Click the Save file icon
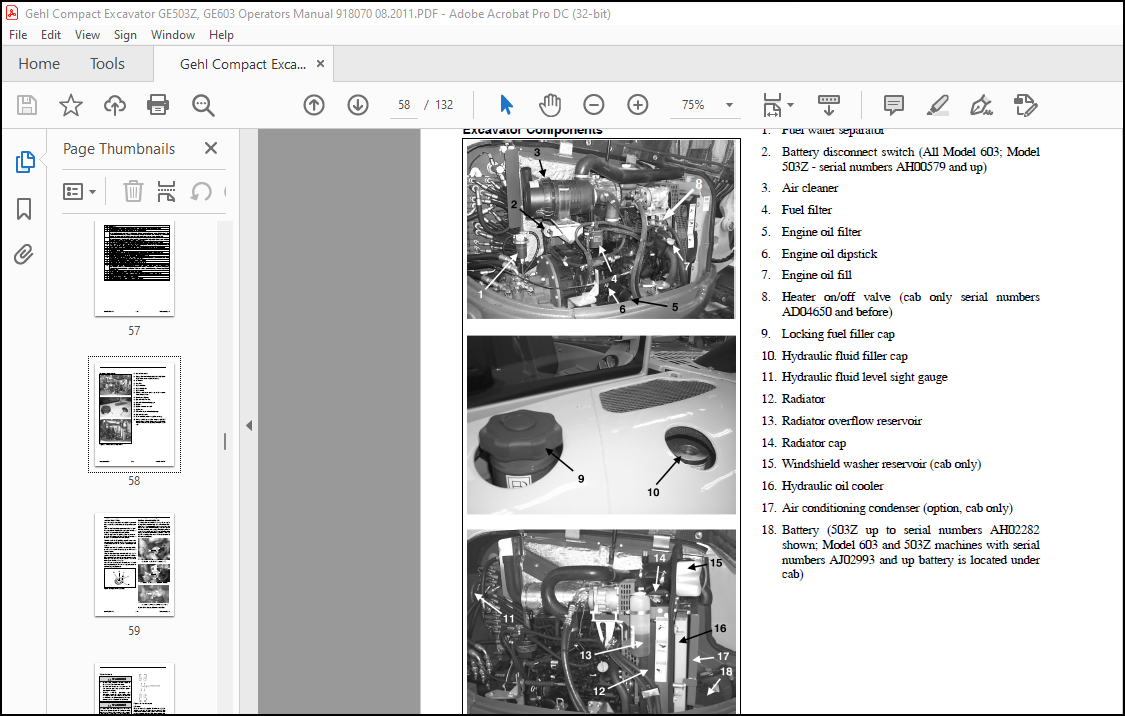 pyautogui.click(x=27, y=105)
